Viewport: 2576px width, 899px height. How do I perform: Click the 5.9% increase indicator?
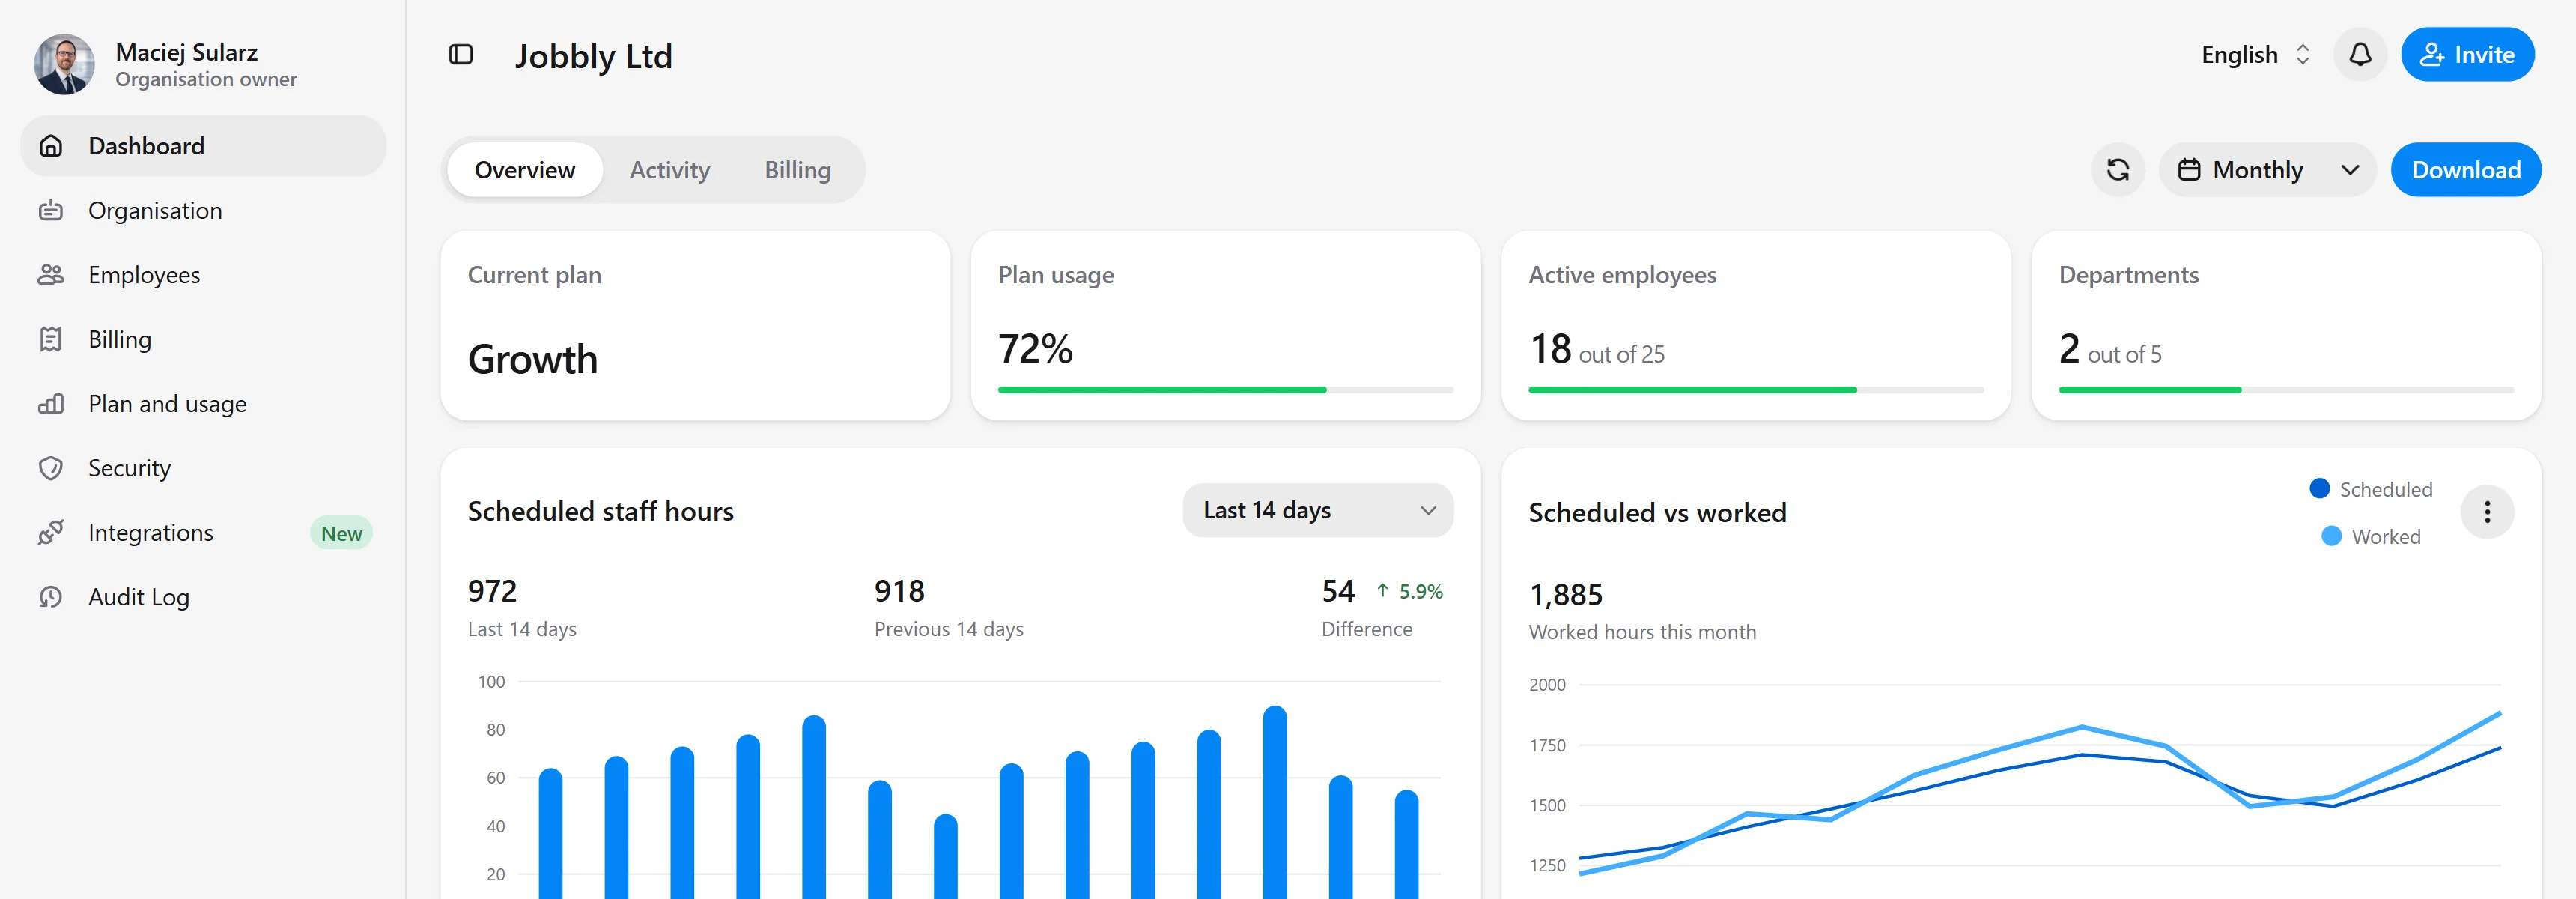(1409, 592)
